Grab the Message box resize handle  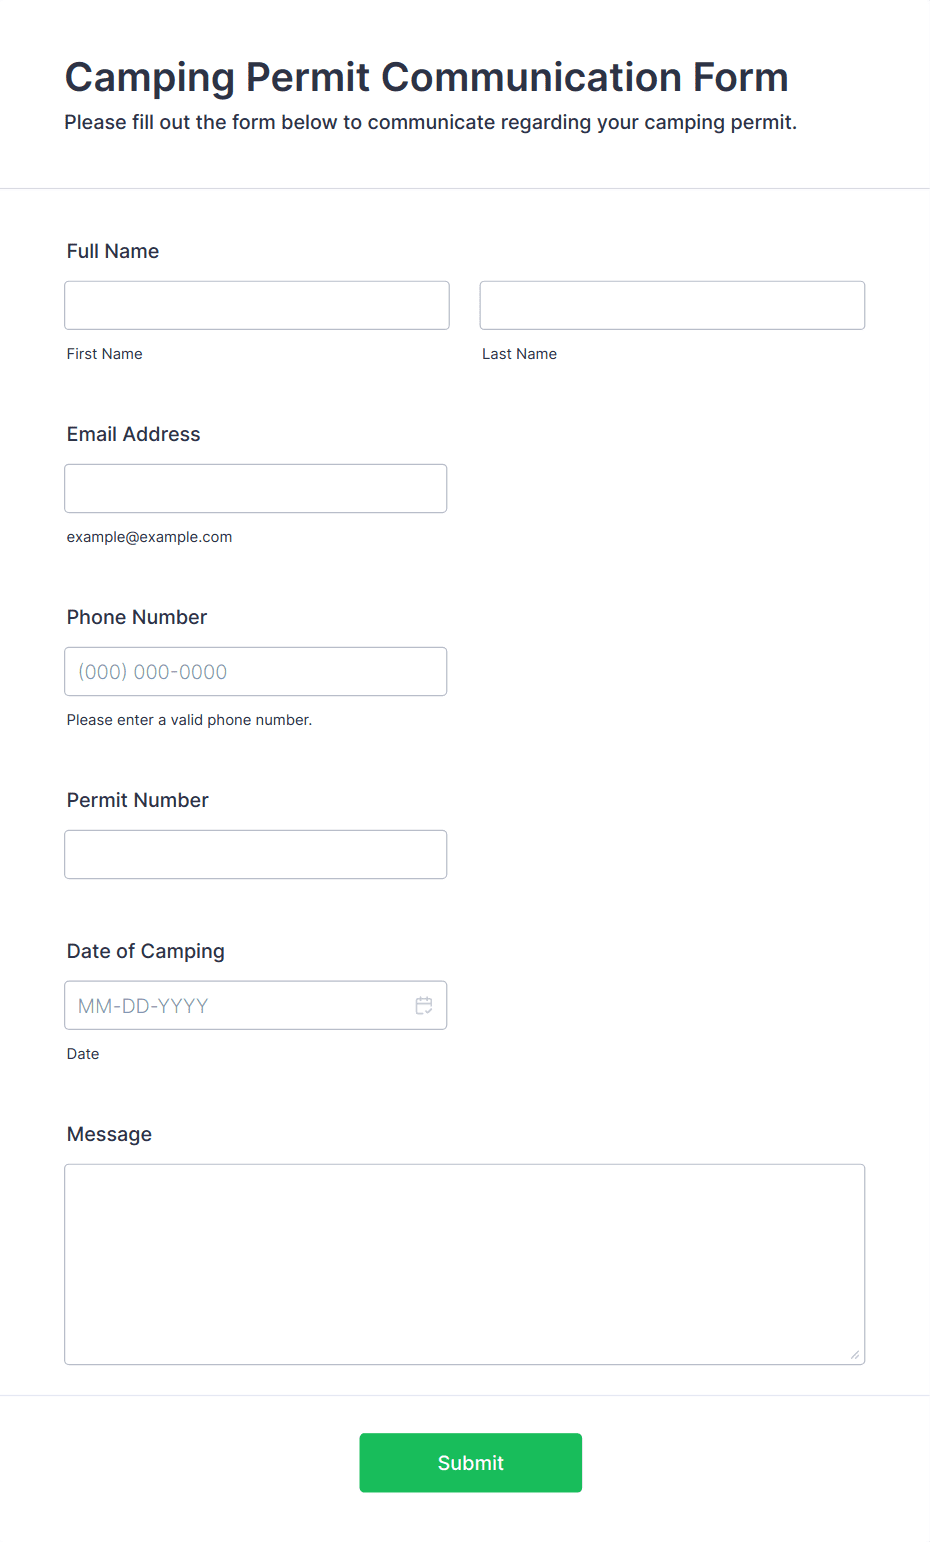tap(855, 1355)
